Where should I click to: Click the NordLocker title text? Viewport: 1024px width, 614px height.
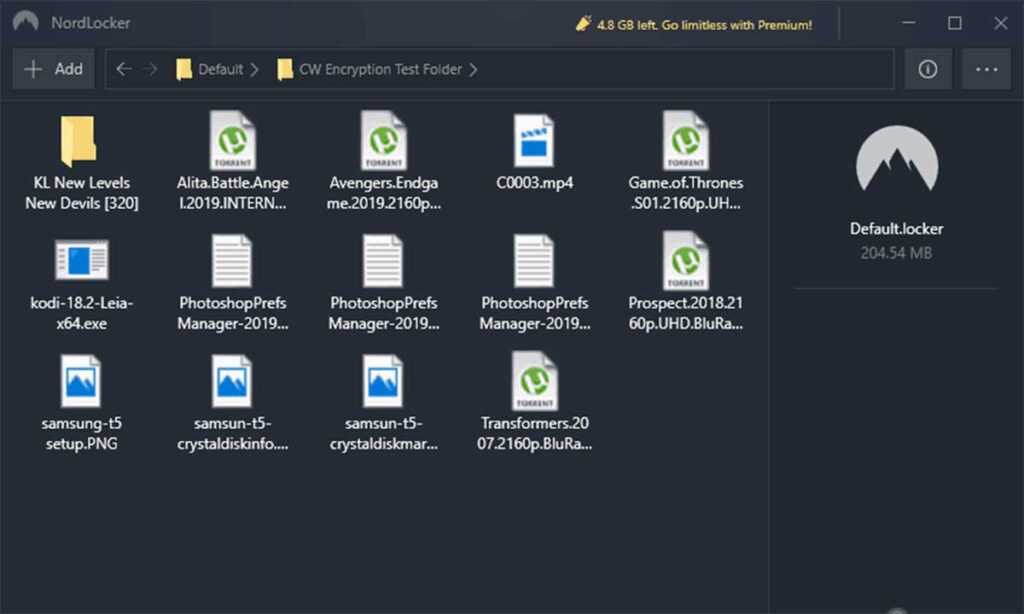click(x=91, y=23)
